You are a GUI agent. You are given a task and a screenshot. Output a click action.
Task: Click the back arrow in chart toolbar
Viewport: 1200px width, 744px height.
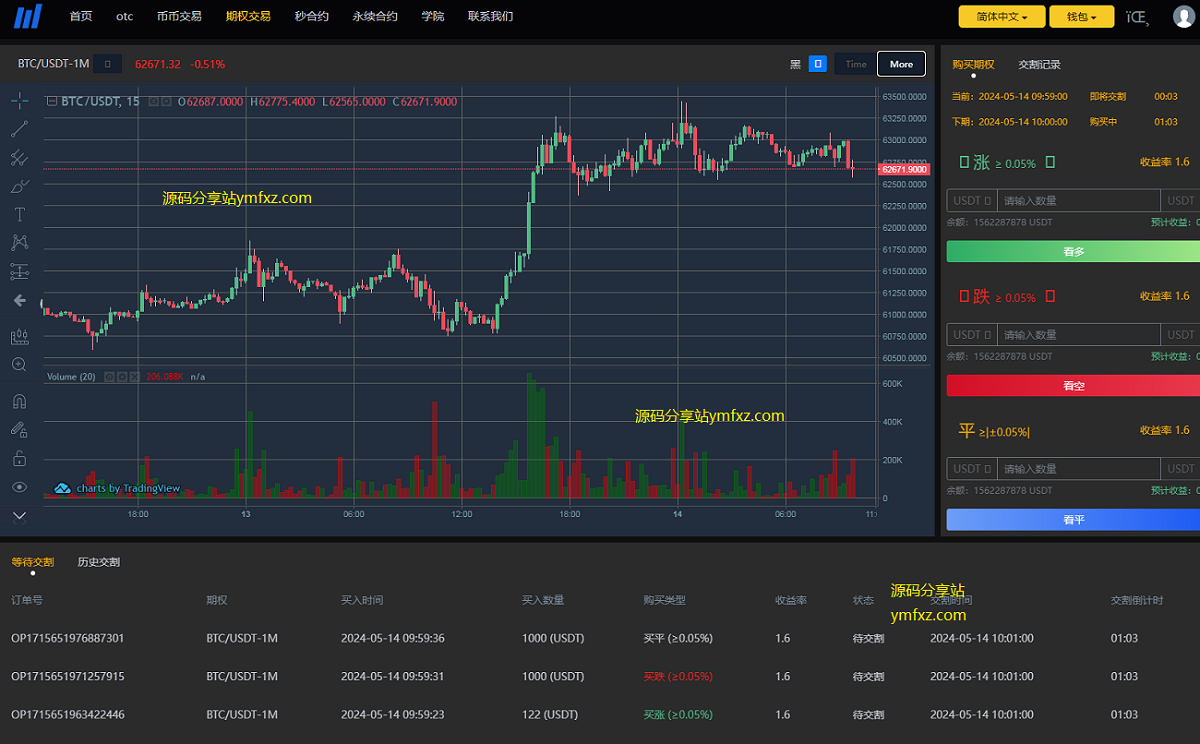point(19,300)
